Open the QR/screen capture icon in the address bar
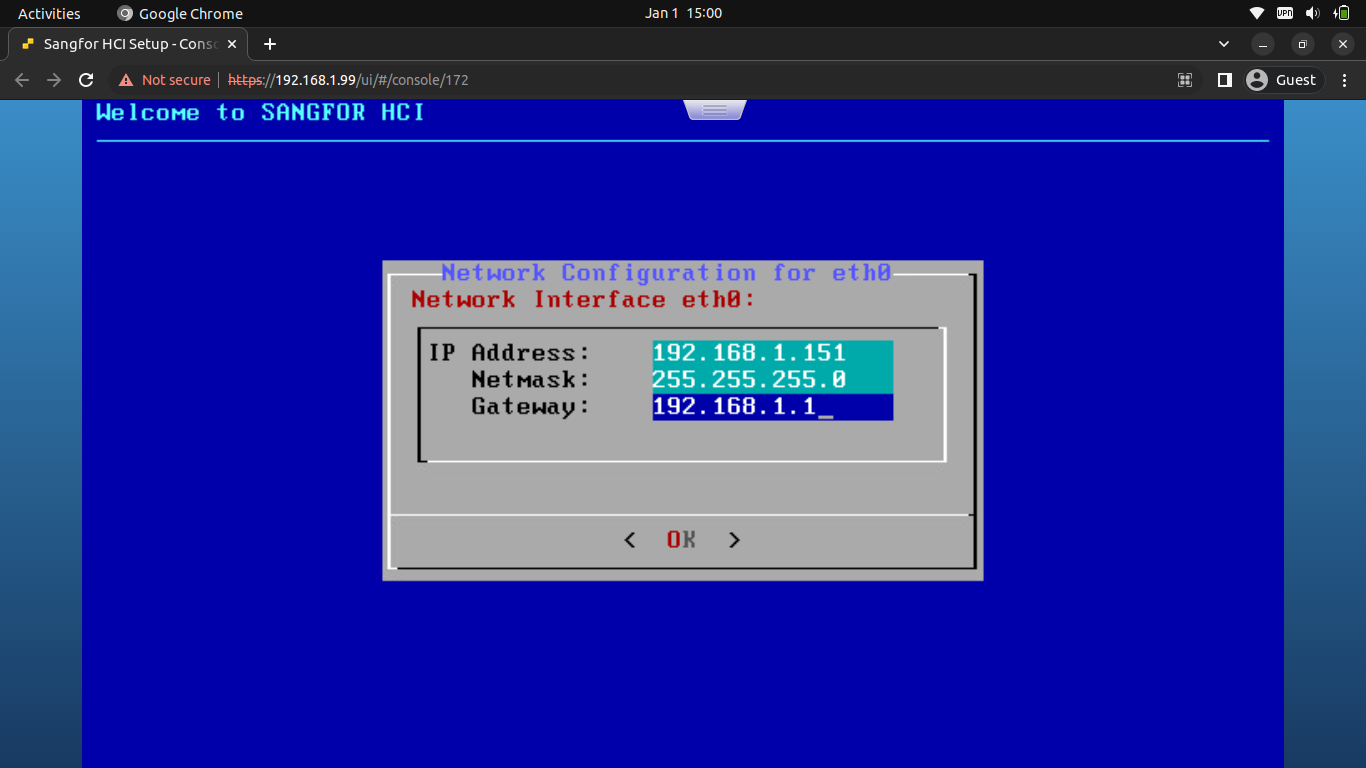1366x768 pixels. point(1185,80)
